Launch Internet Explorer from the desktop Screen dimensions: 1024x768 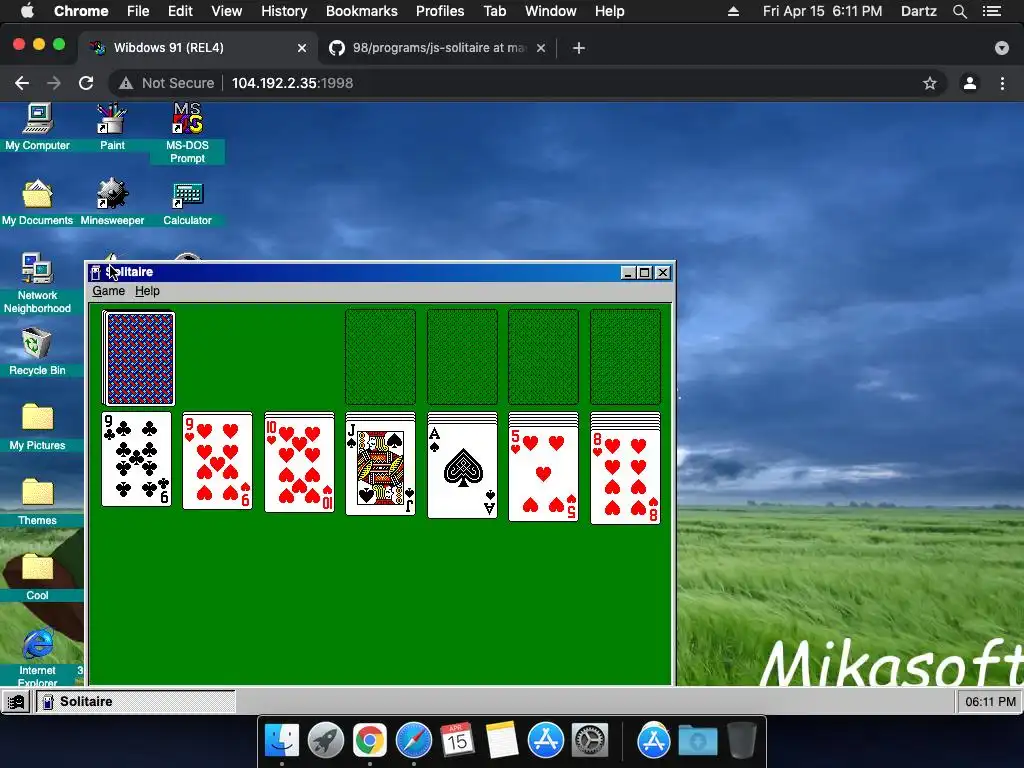click(x=37, y=656)
